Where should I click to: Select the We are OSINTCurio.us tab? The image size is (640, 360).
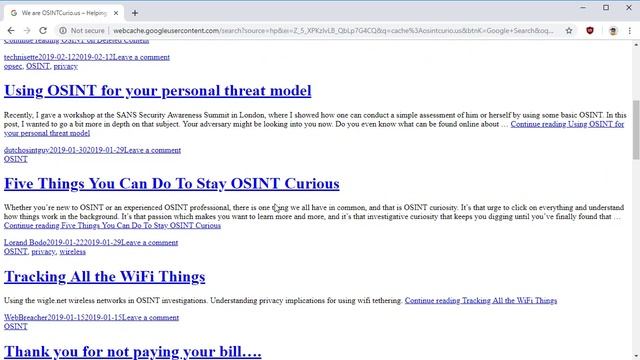tap(63, 13)
